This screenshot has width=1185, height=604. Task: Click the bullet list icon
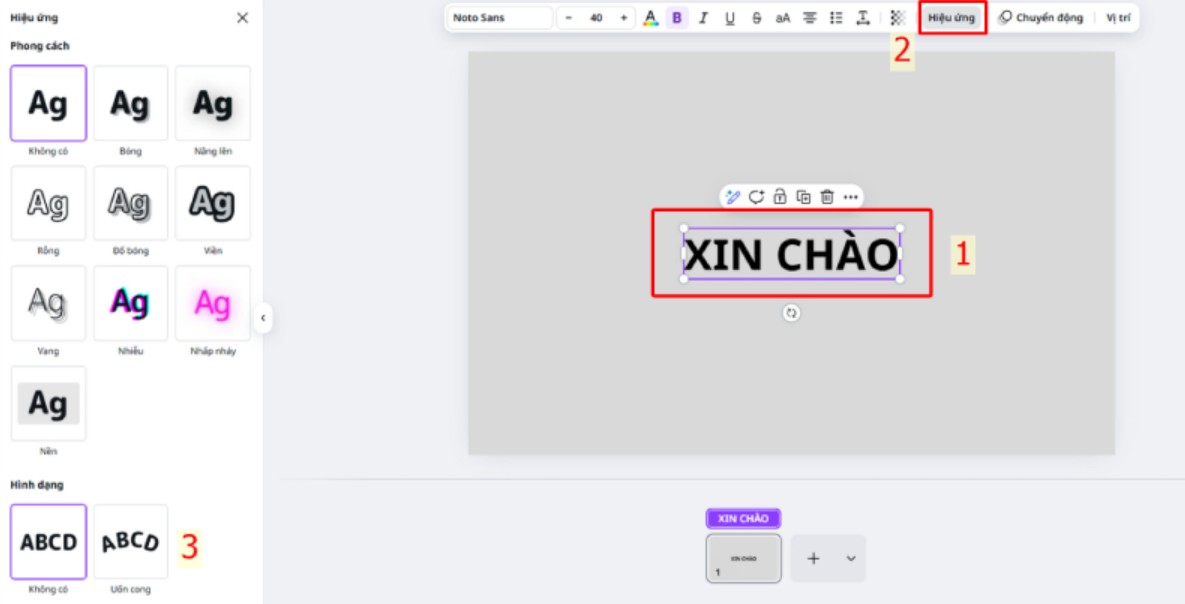click(x=837, y=18)
